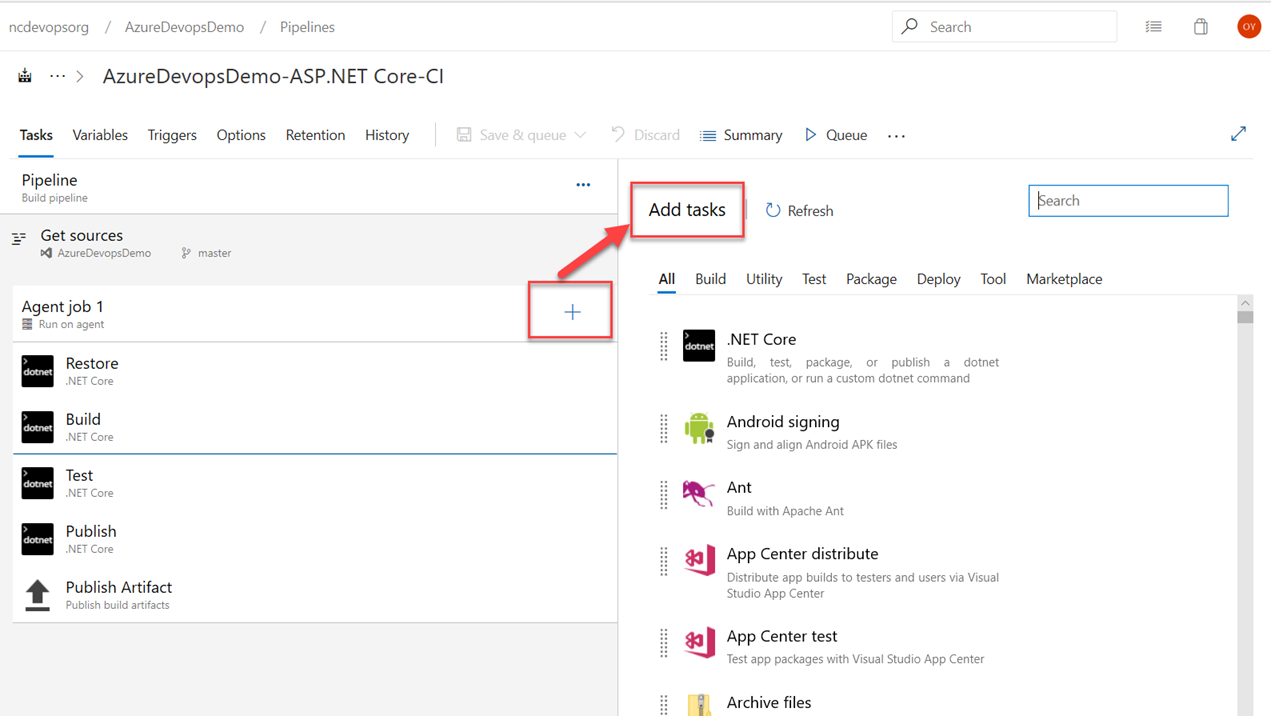
Task: Open the work items list icon
Action: coord(1153,27)
